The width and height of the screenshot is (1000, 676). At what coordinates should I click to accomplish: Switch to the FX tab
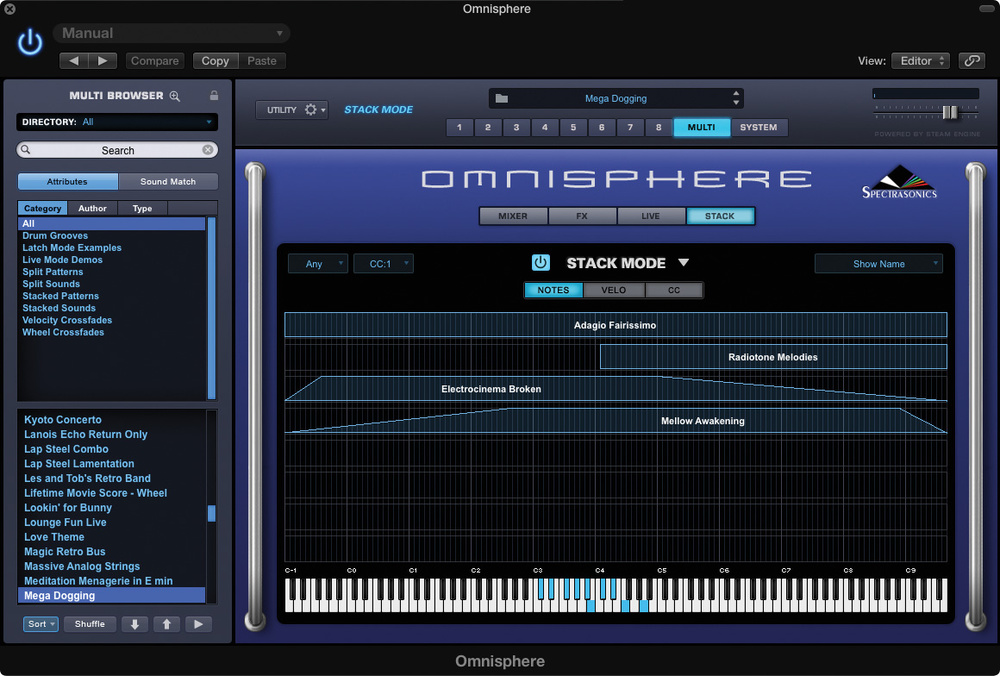tap(582, 216)
